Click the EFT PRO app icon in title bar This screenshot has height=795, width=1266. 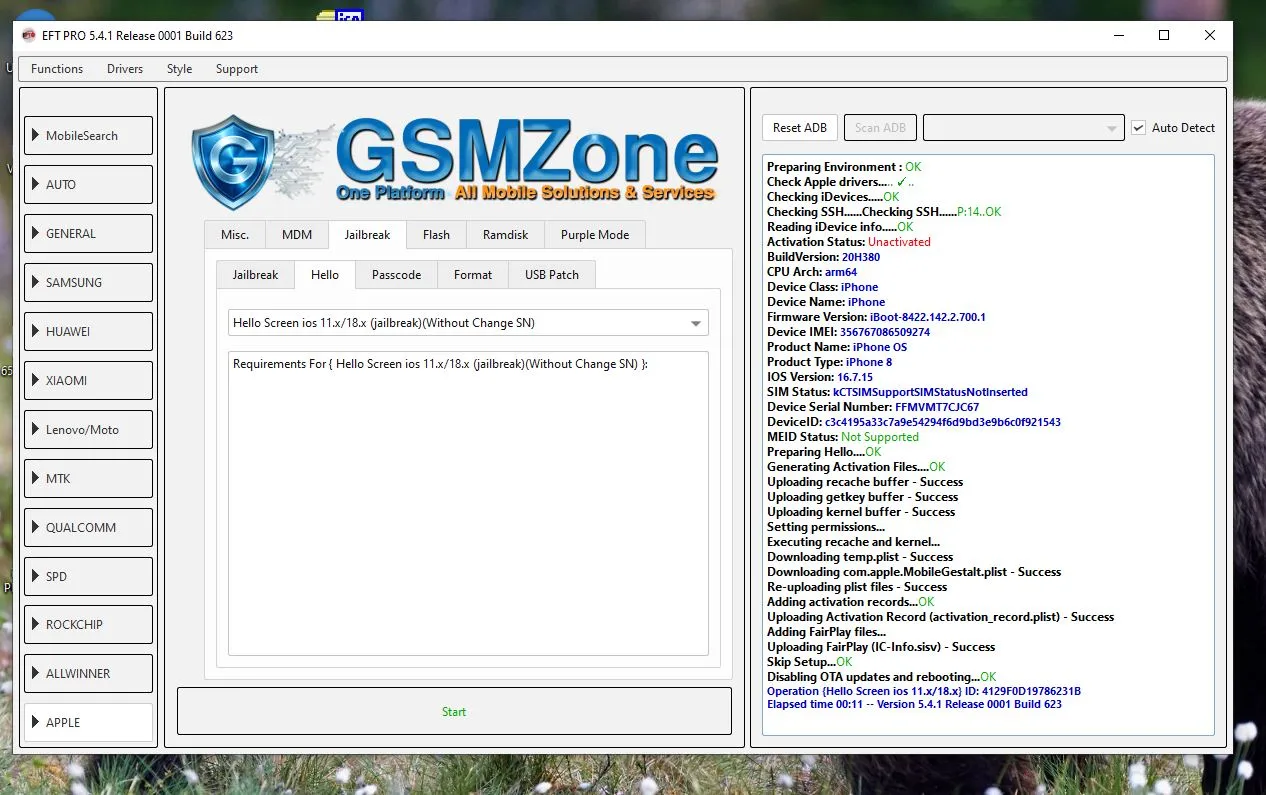tap(29, 35)
